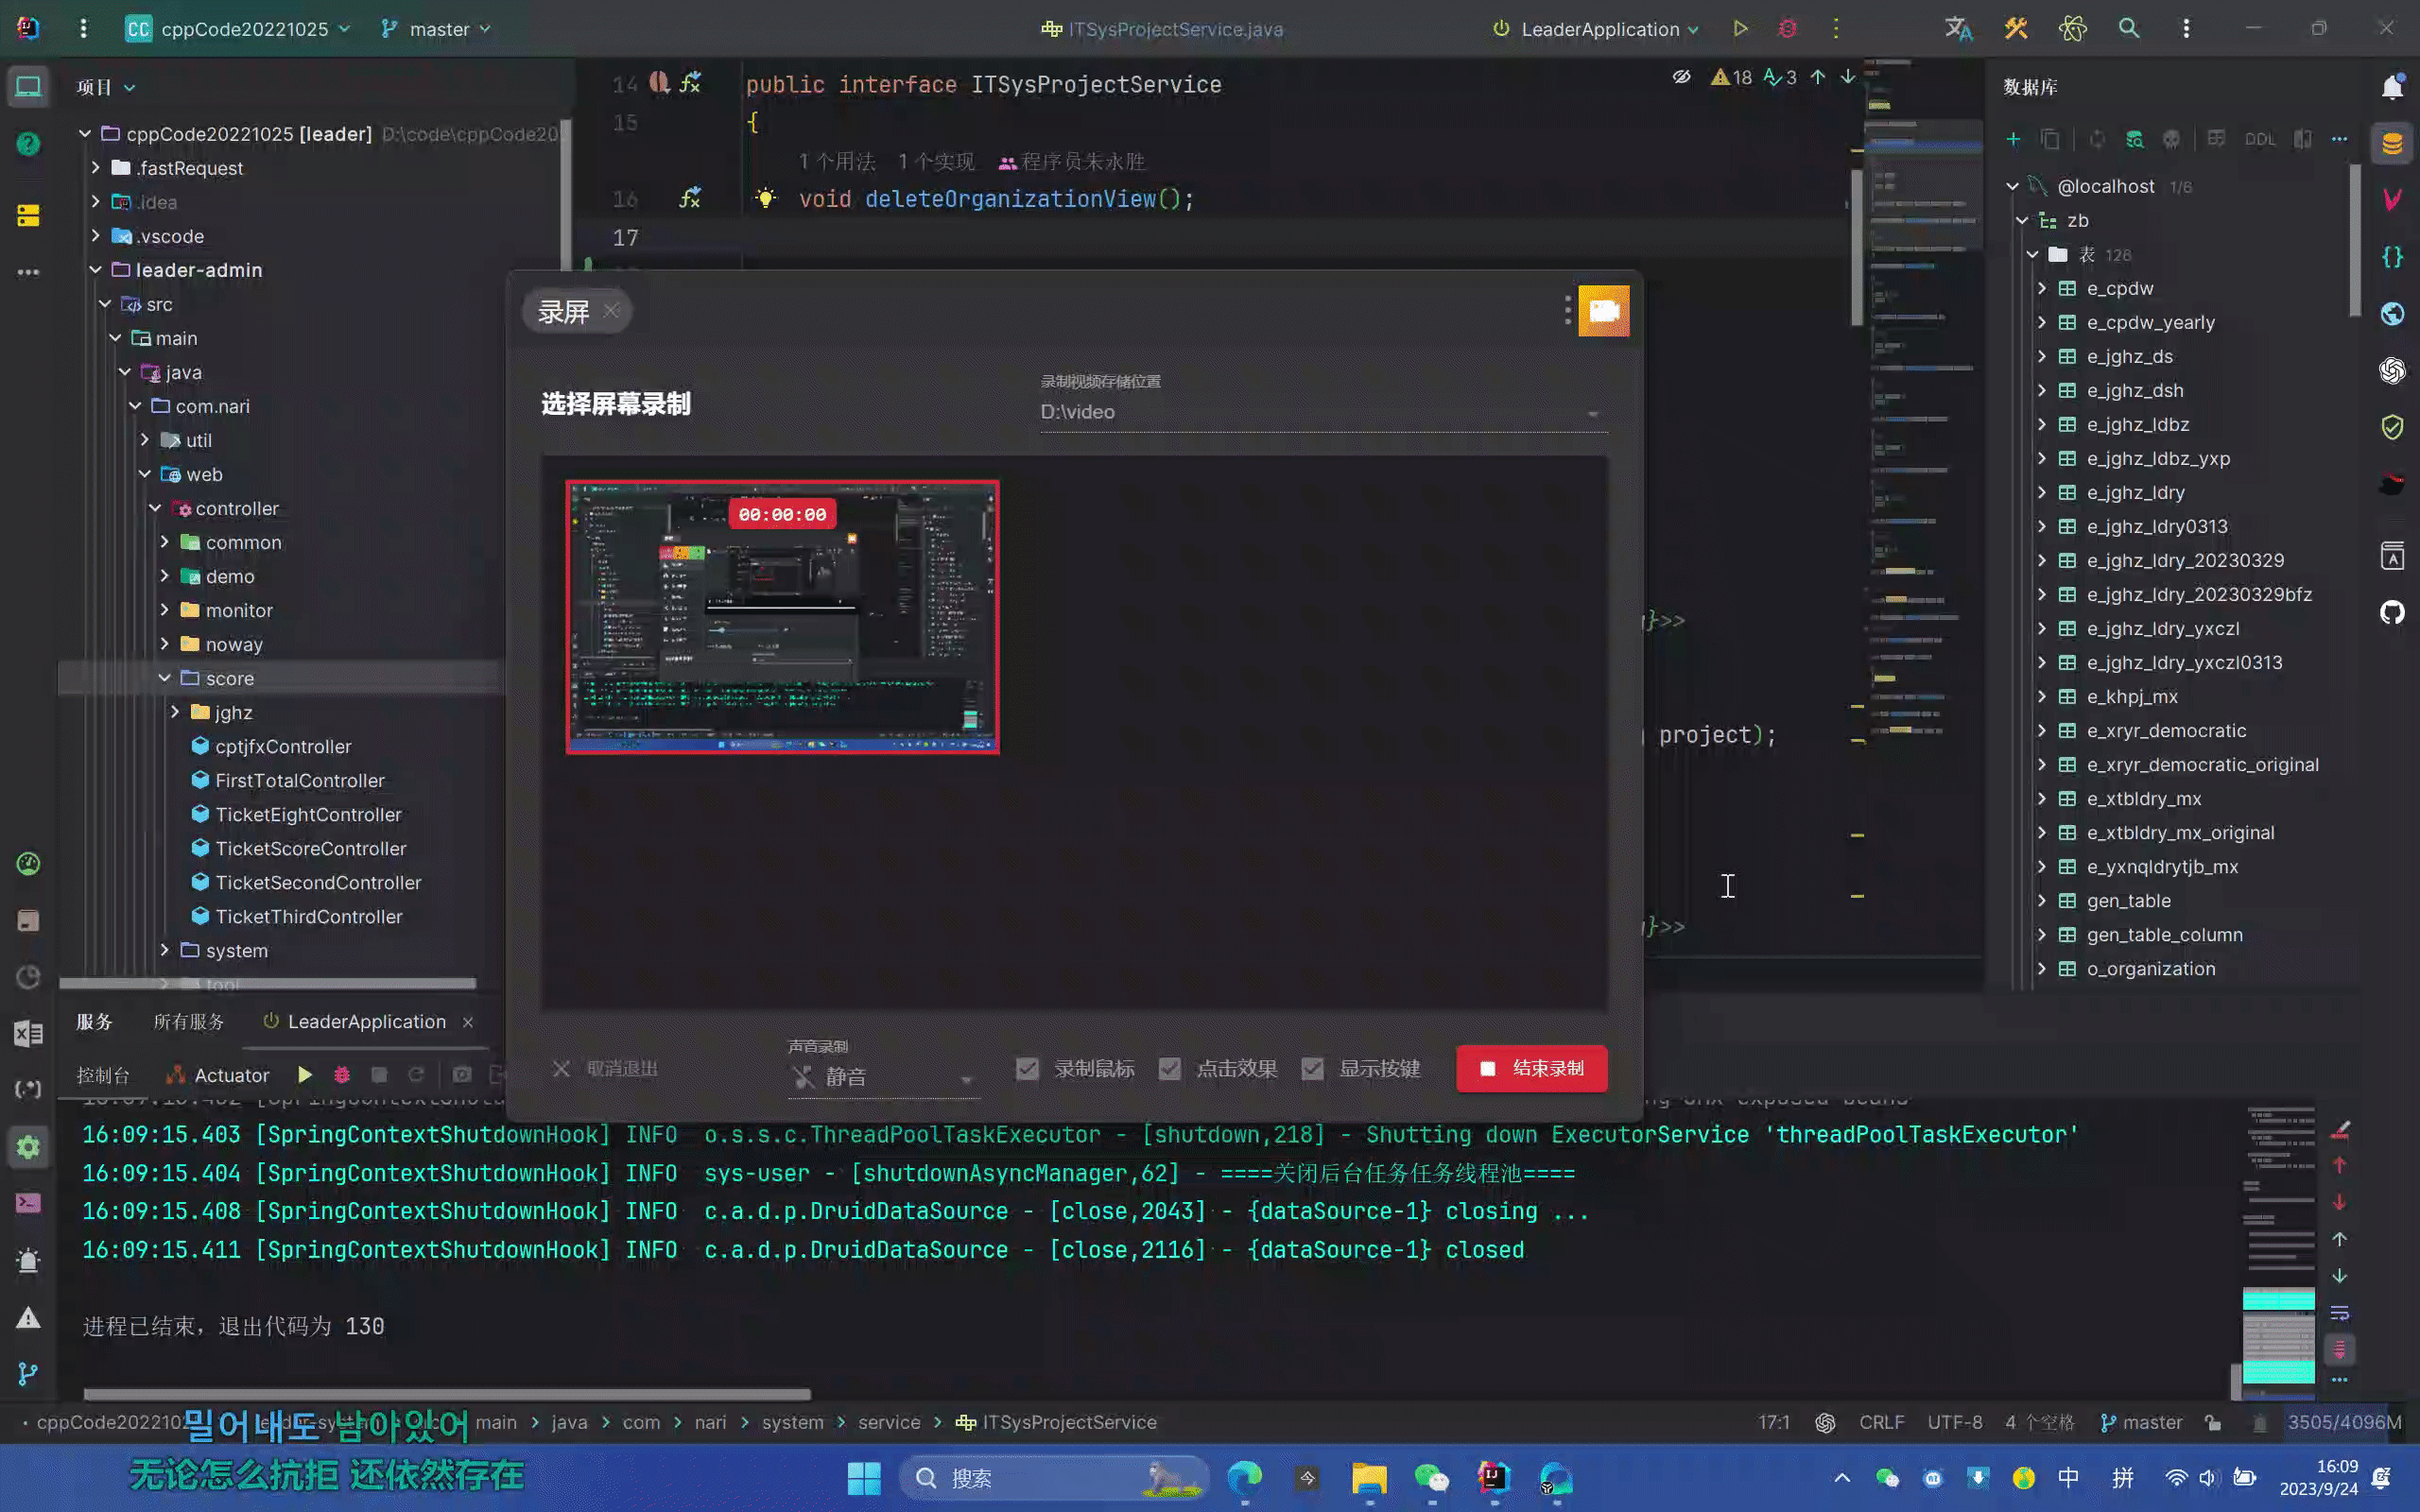
Task: Open the Notifications bell icon
Action: [2392, 87]
